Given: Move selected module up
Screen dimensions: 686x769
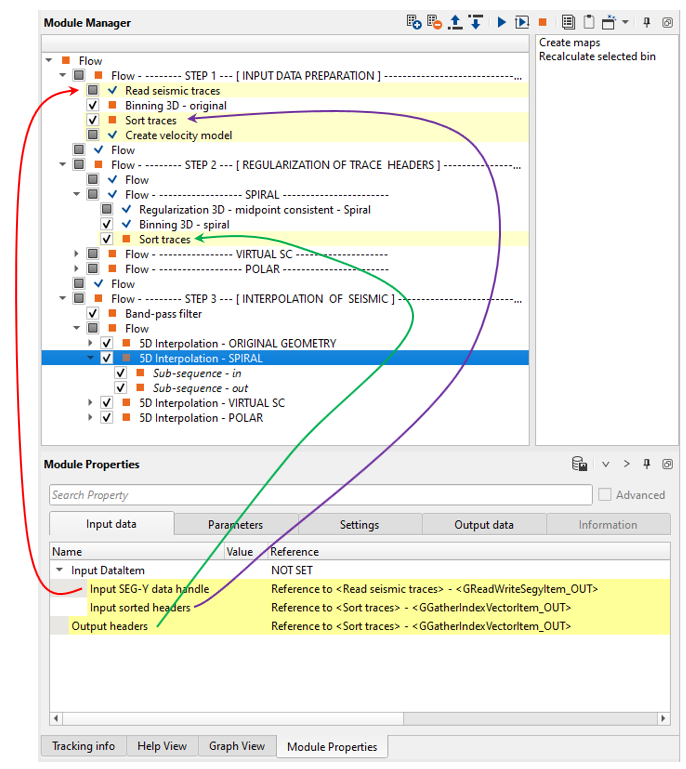Looking at the screenshot, I should pos(455,22).
